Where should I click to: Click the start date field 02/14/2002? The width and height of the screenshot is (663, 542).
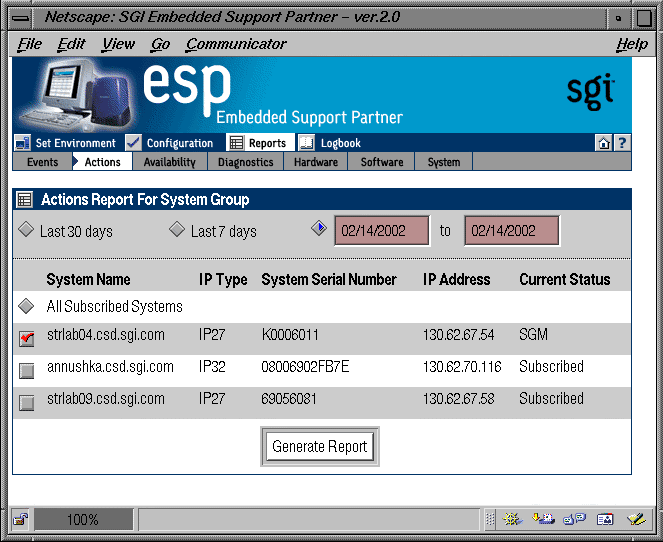382,230
